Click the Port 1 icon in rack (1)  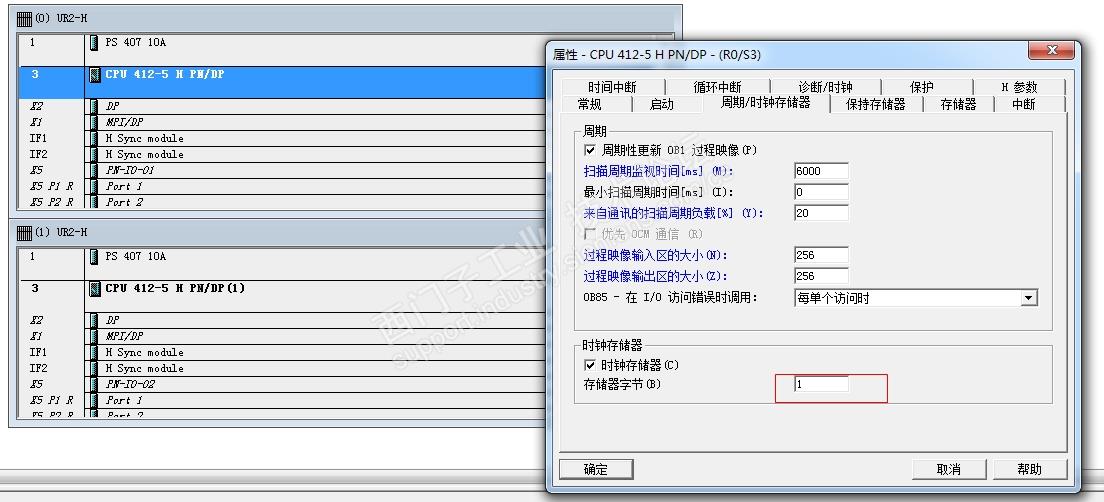tap(94, 400)
